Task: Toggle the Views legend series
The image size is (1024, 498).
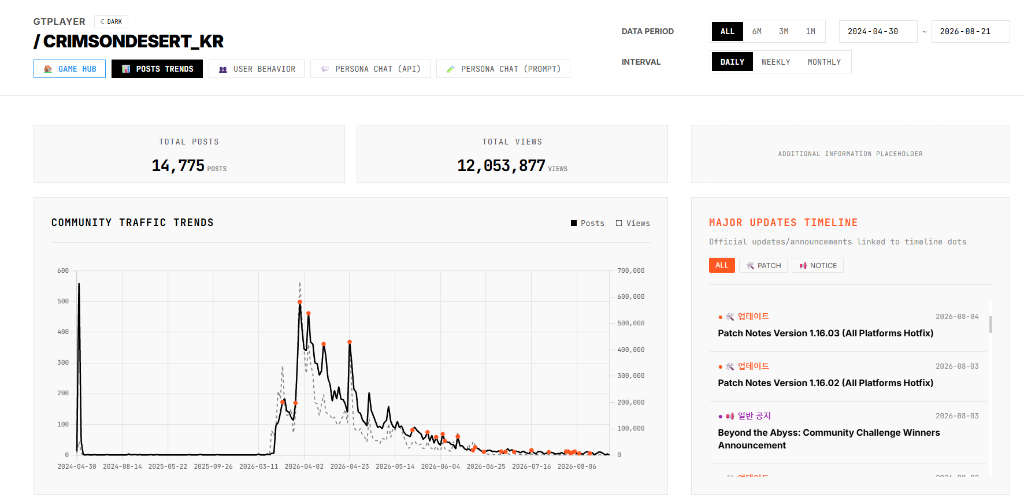Action: coord(633,223)
